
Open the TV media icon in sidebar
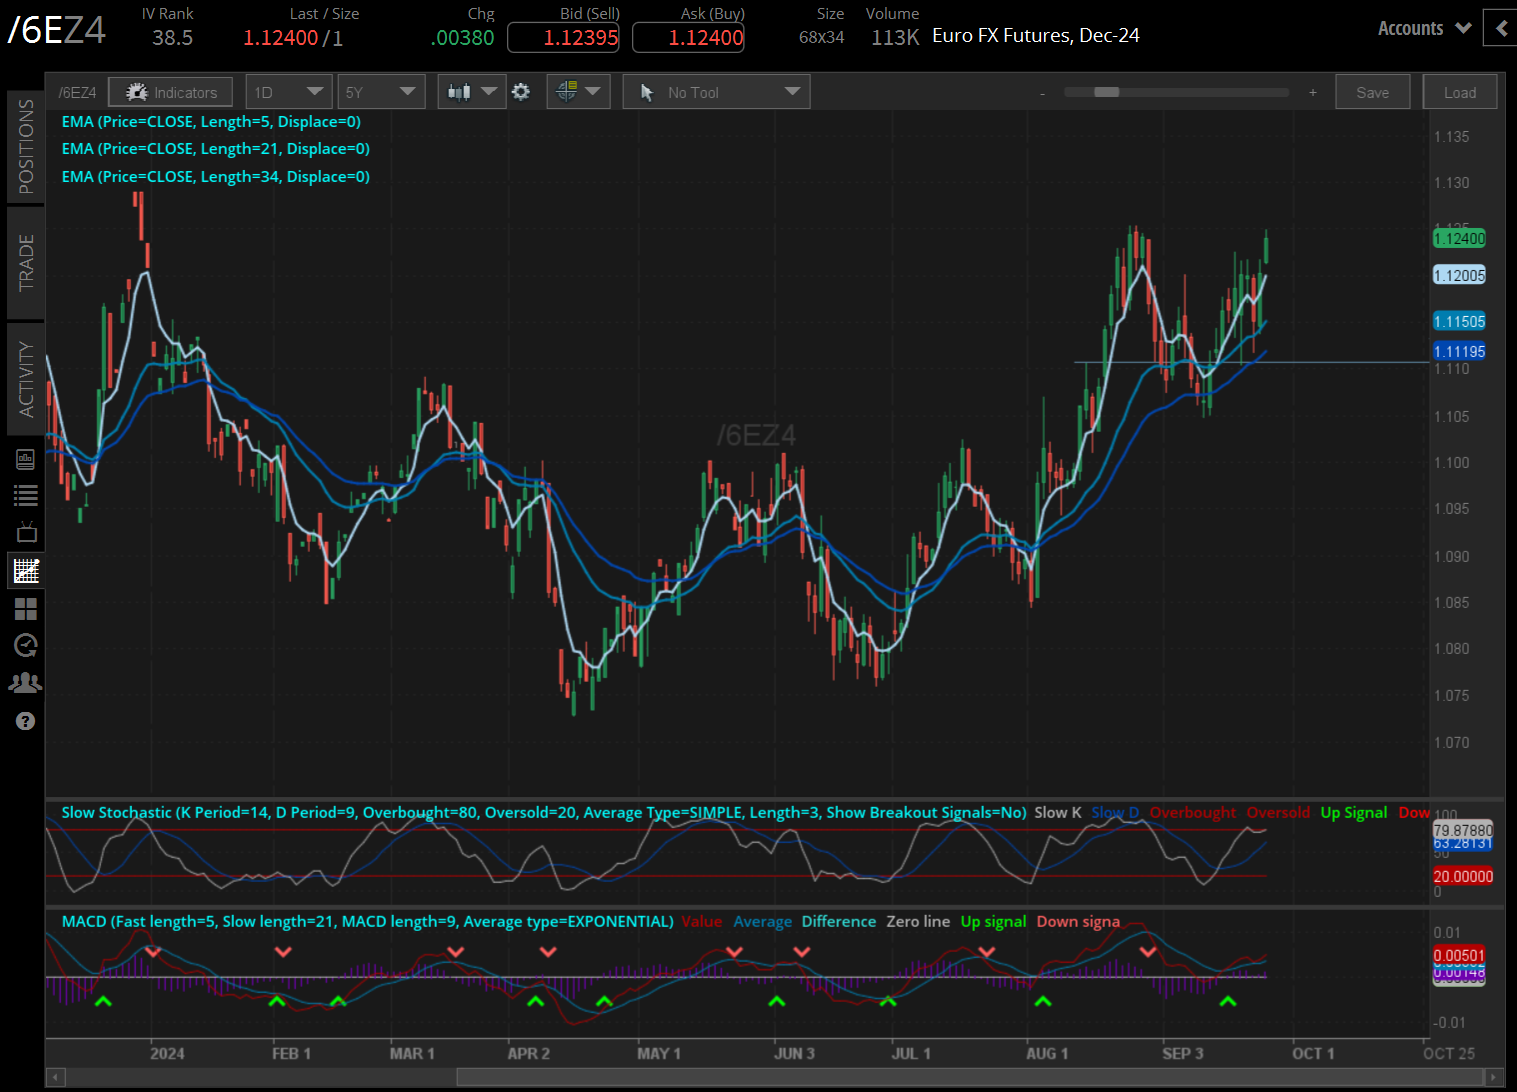[26, 532]
